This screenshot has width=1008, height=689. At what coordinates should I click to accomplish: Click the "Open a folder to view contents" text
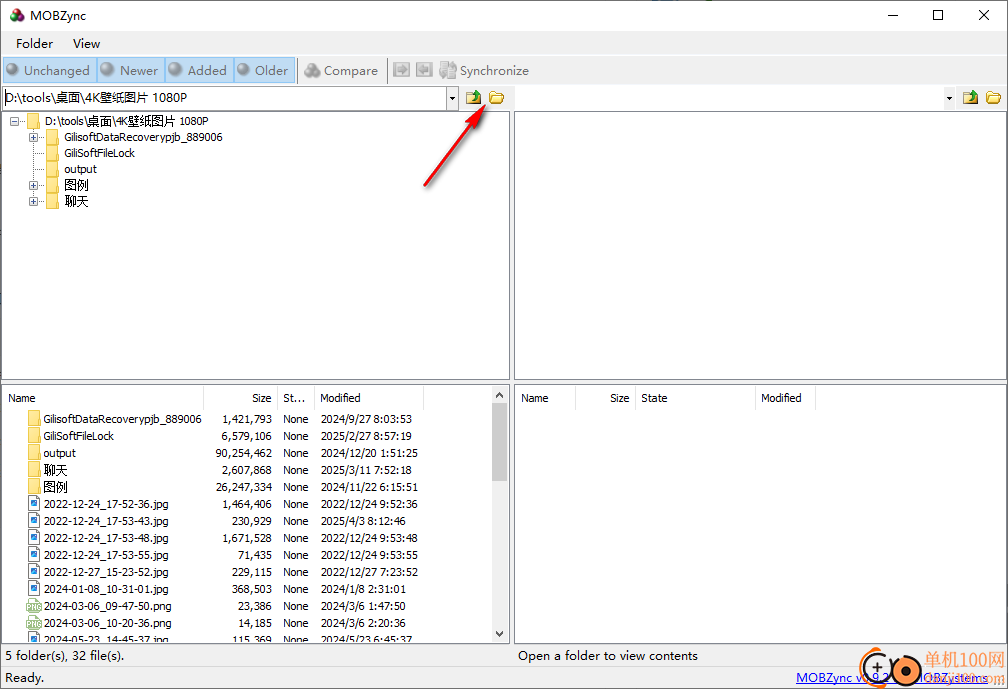tap(608, 656)
